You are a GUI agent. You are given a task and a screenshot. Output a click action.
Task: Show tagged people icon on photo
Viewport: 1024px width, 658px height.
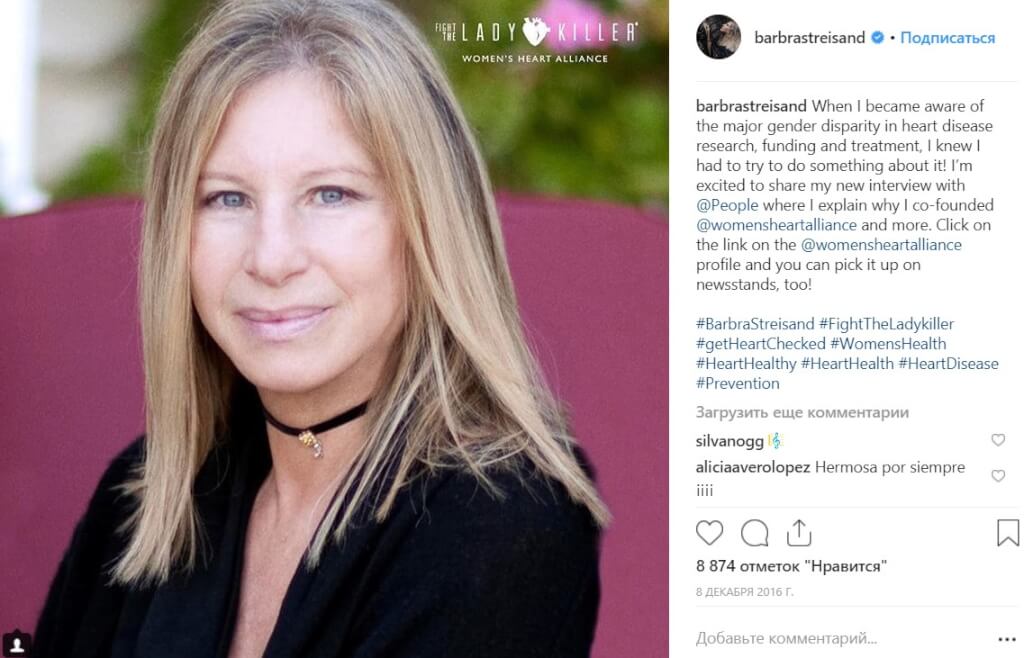pyautogui.click(x=16, y=644)
